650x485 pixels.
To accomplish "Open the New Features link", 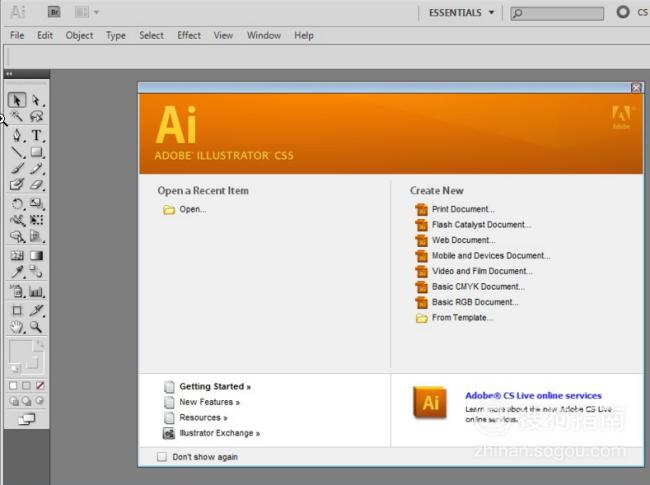I will 202,402.
